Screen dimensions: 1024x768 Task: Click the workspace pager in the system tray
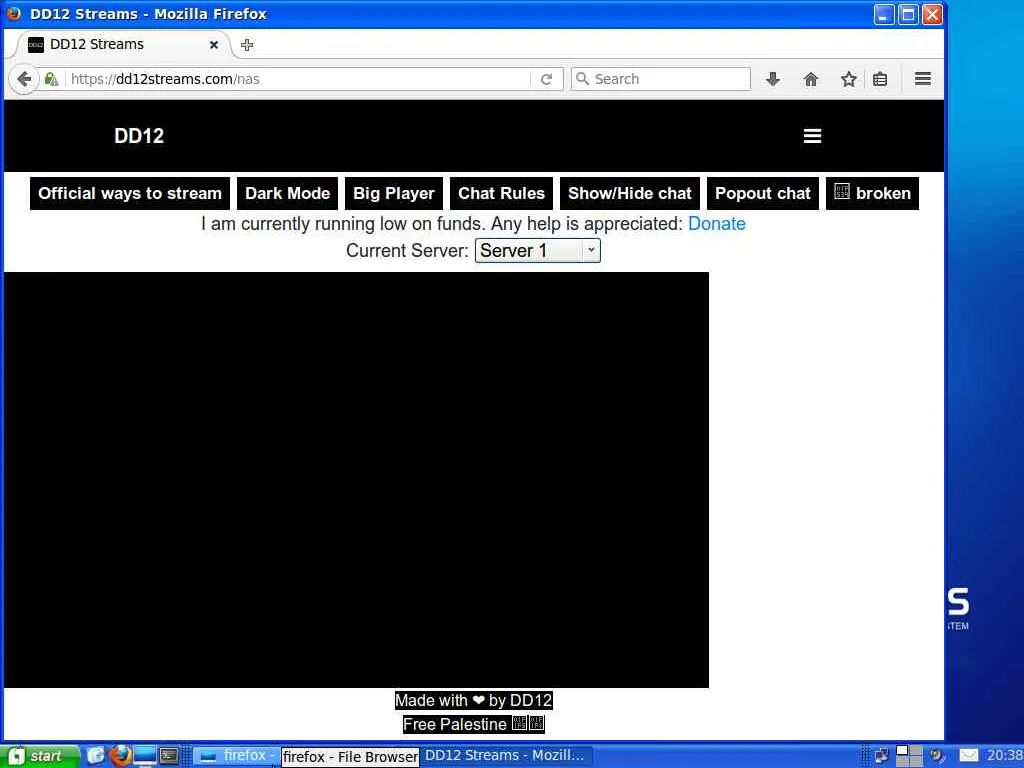pos(908,756)
